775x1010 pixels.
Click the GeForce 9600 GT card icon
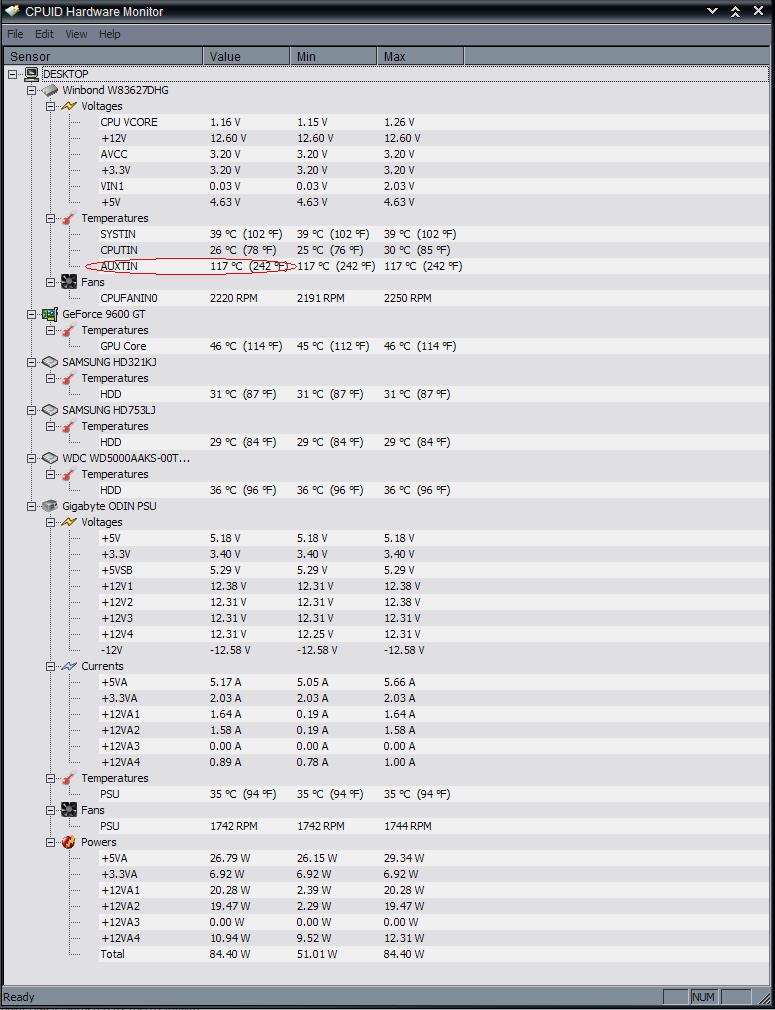pos(50,314)
